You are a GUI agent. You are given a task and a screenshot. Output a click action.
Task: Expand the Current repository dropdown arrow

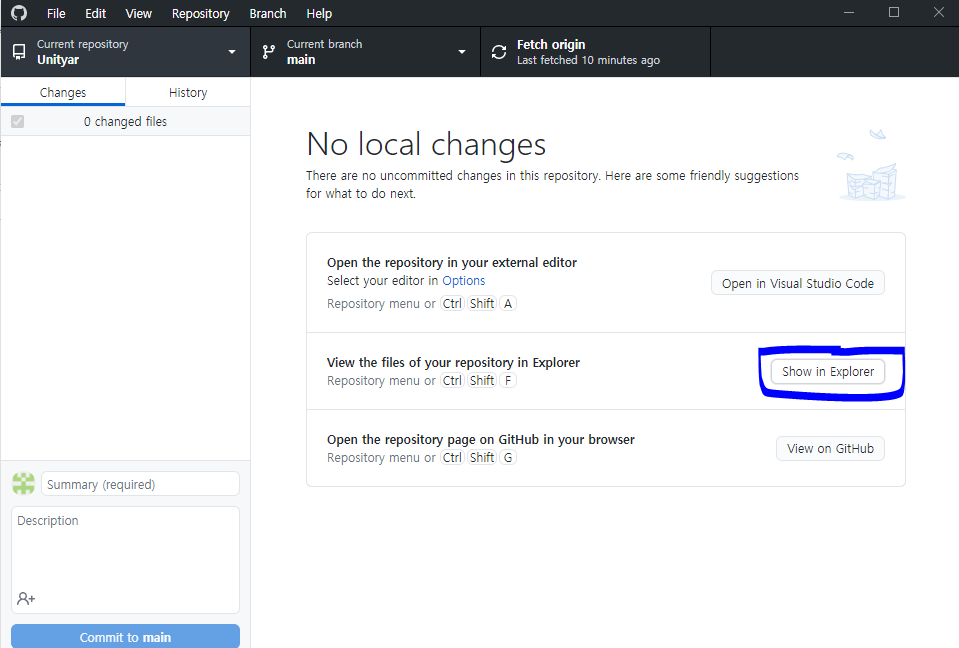pos(232,52)
